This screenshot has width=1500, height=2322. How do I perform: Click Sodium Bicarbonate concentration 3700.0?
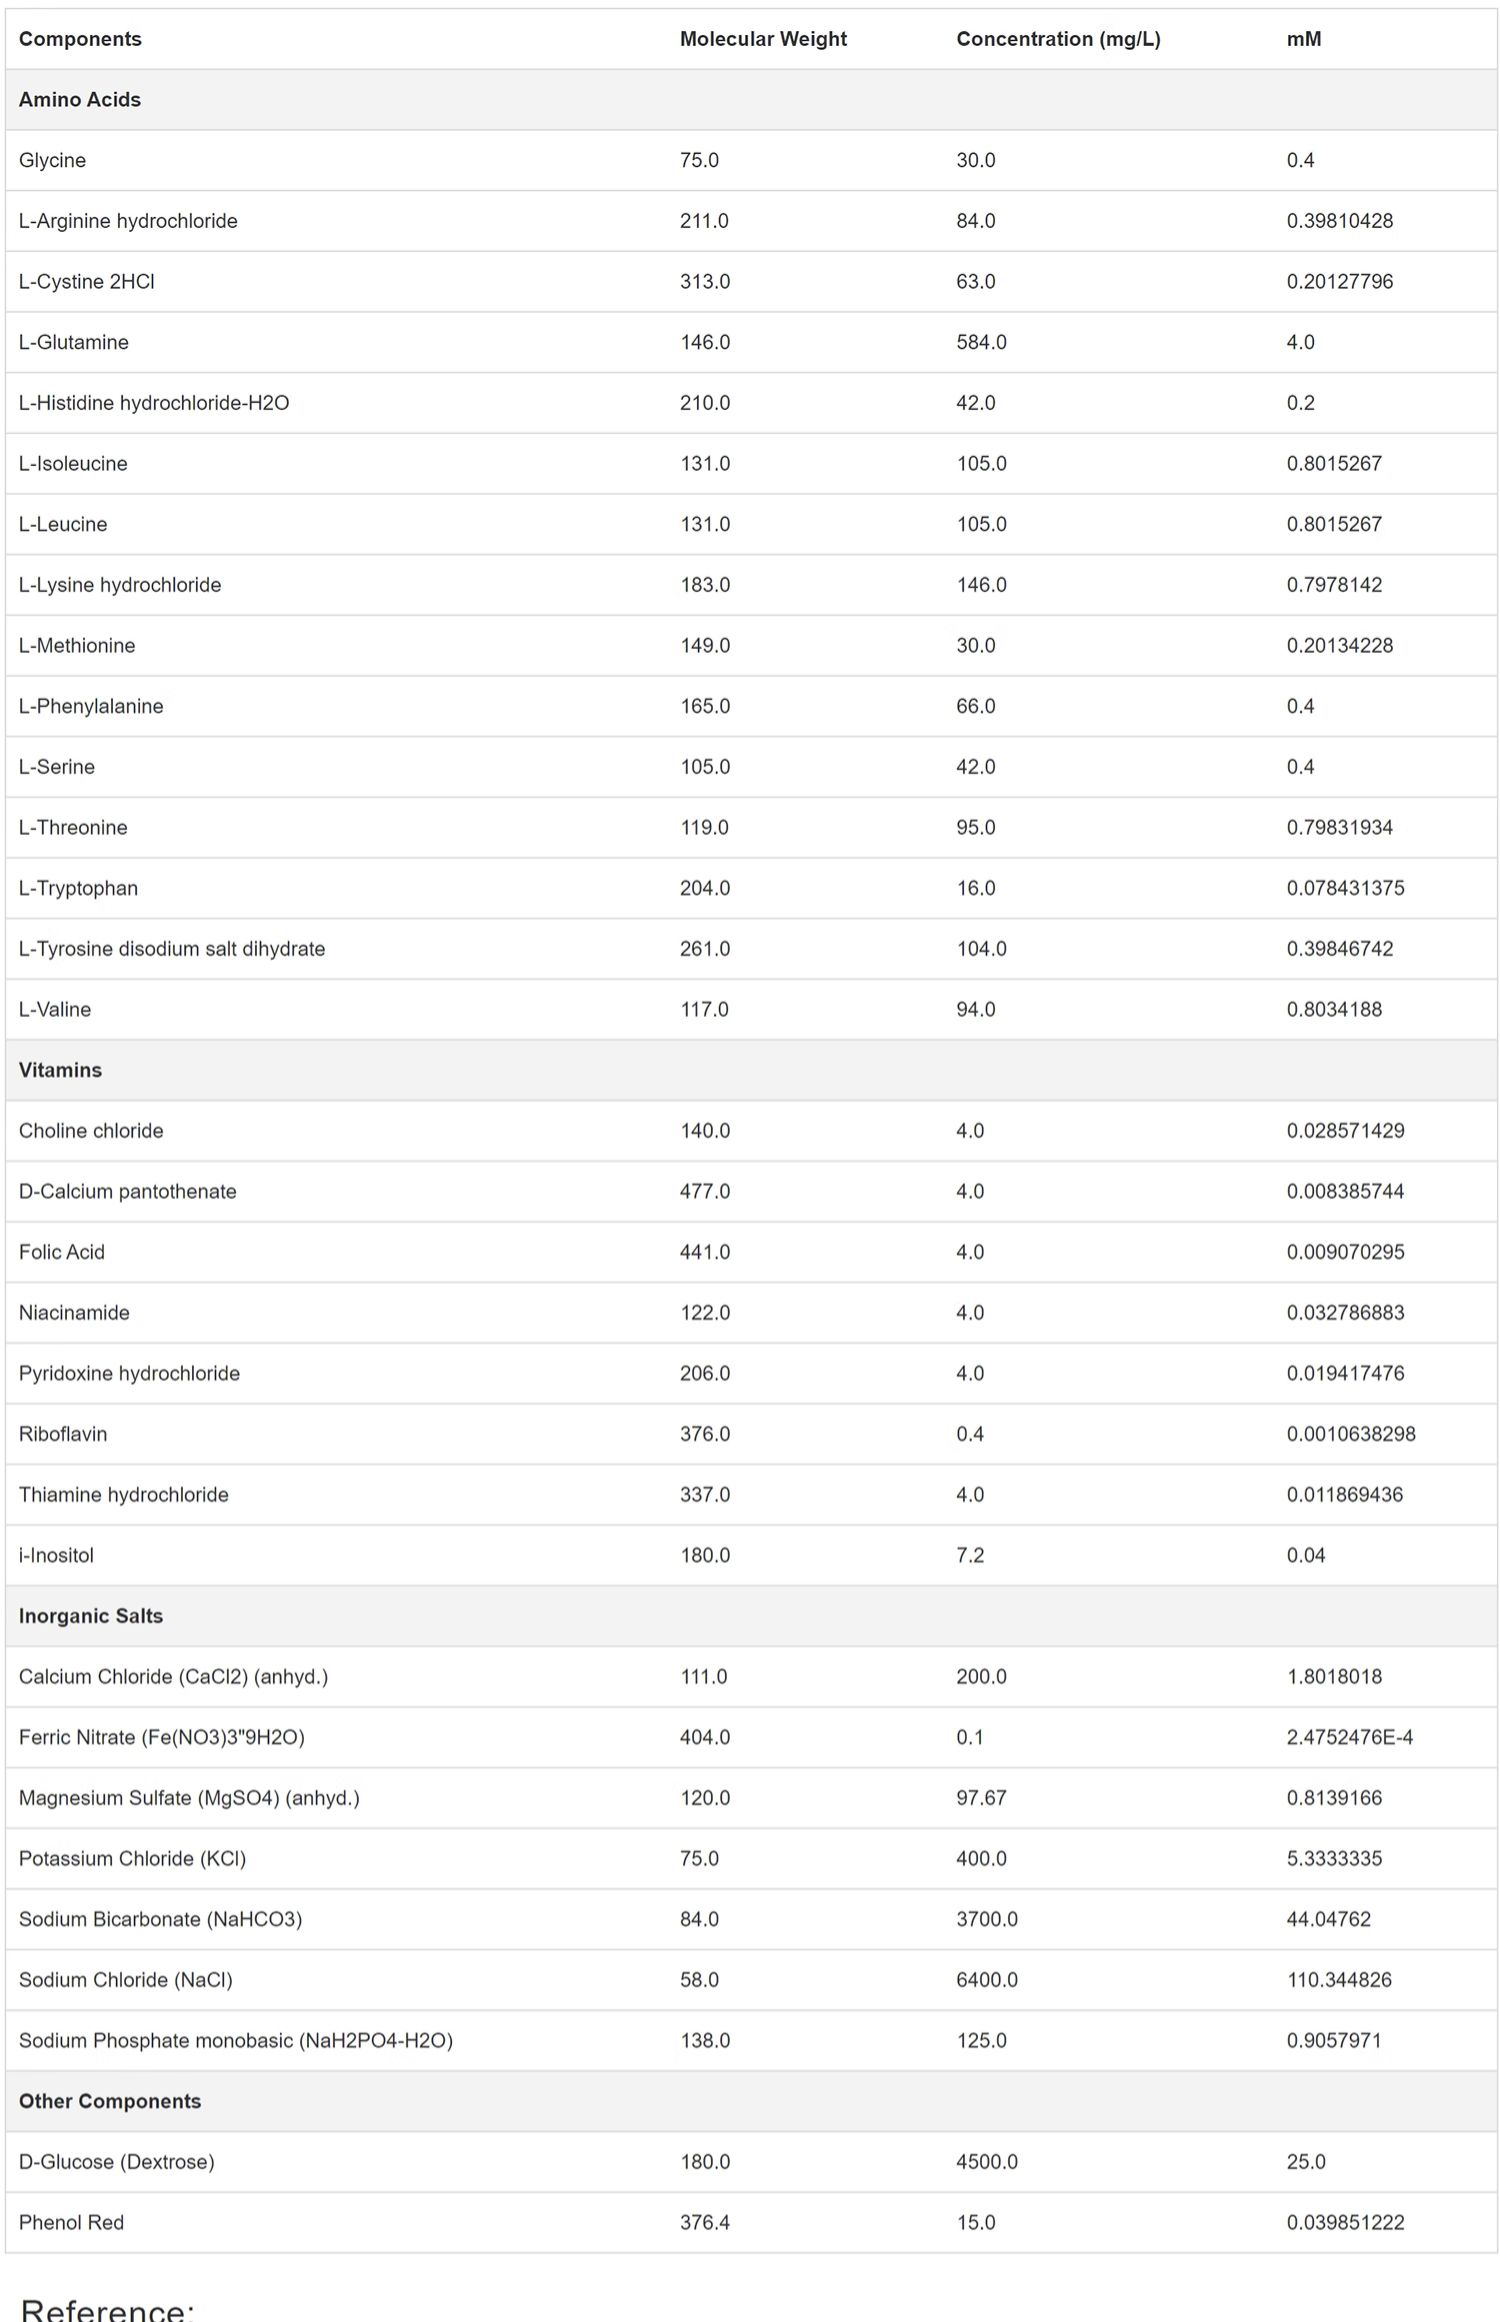(987, 1919)
